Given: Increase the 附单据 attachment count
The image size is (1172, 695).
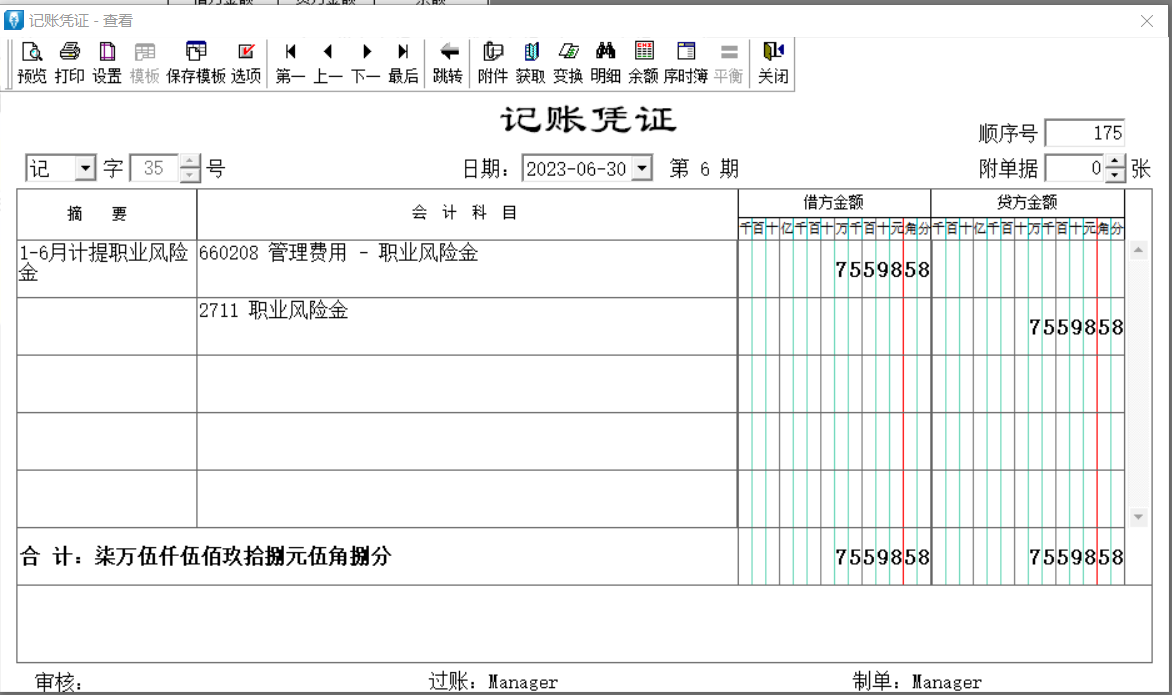Looking at the screenshot, I should [1115, 162].
